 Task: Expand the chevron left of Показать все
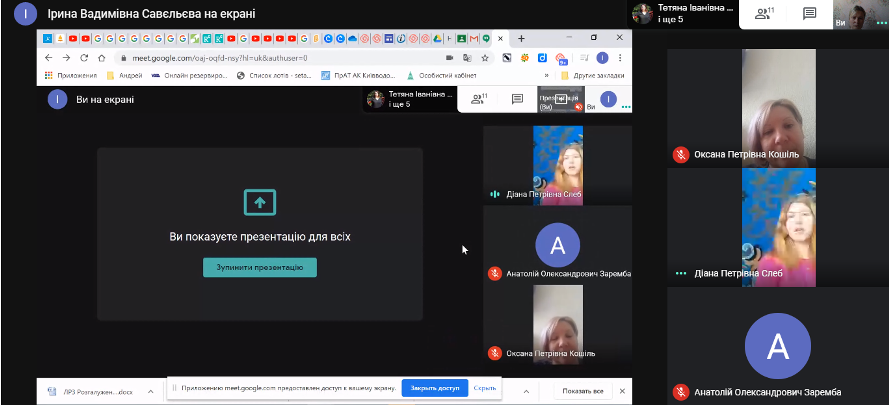pos(526,391)
